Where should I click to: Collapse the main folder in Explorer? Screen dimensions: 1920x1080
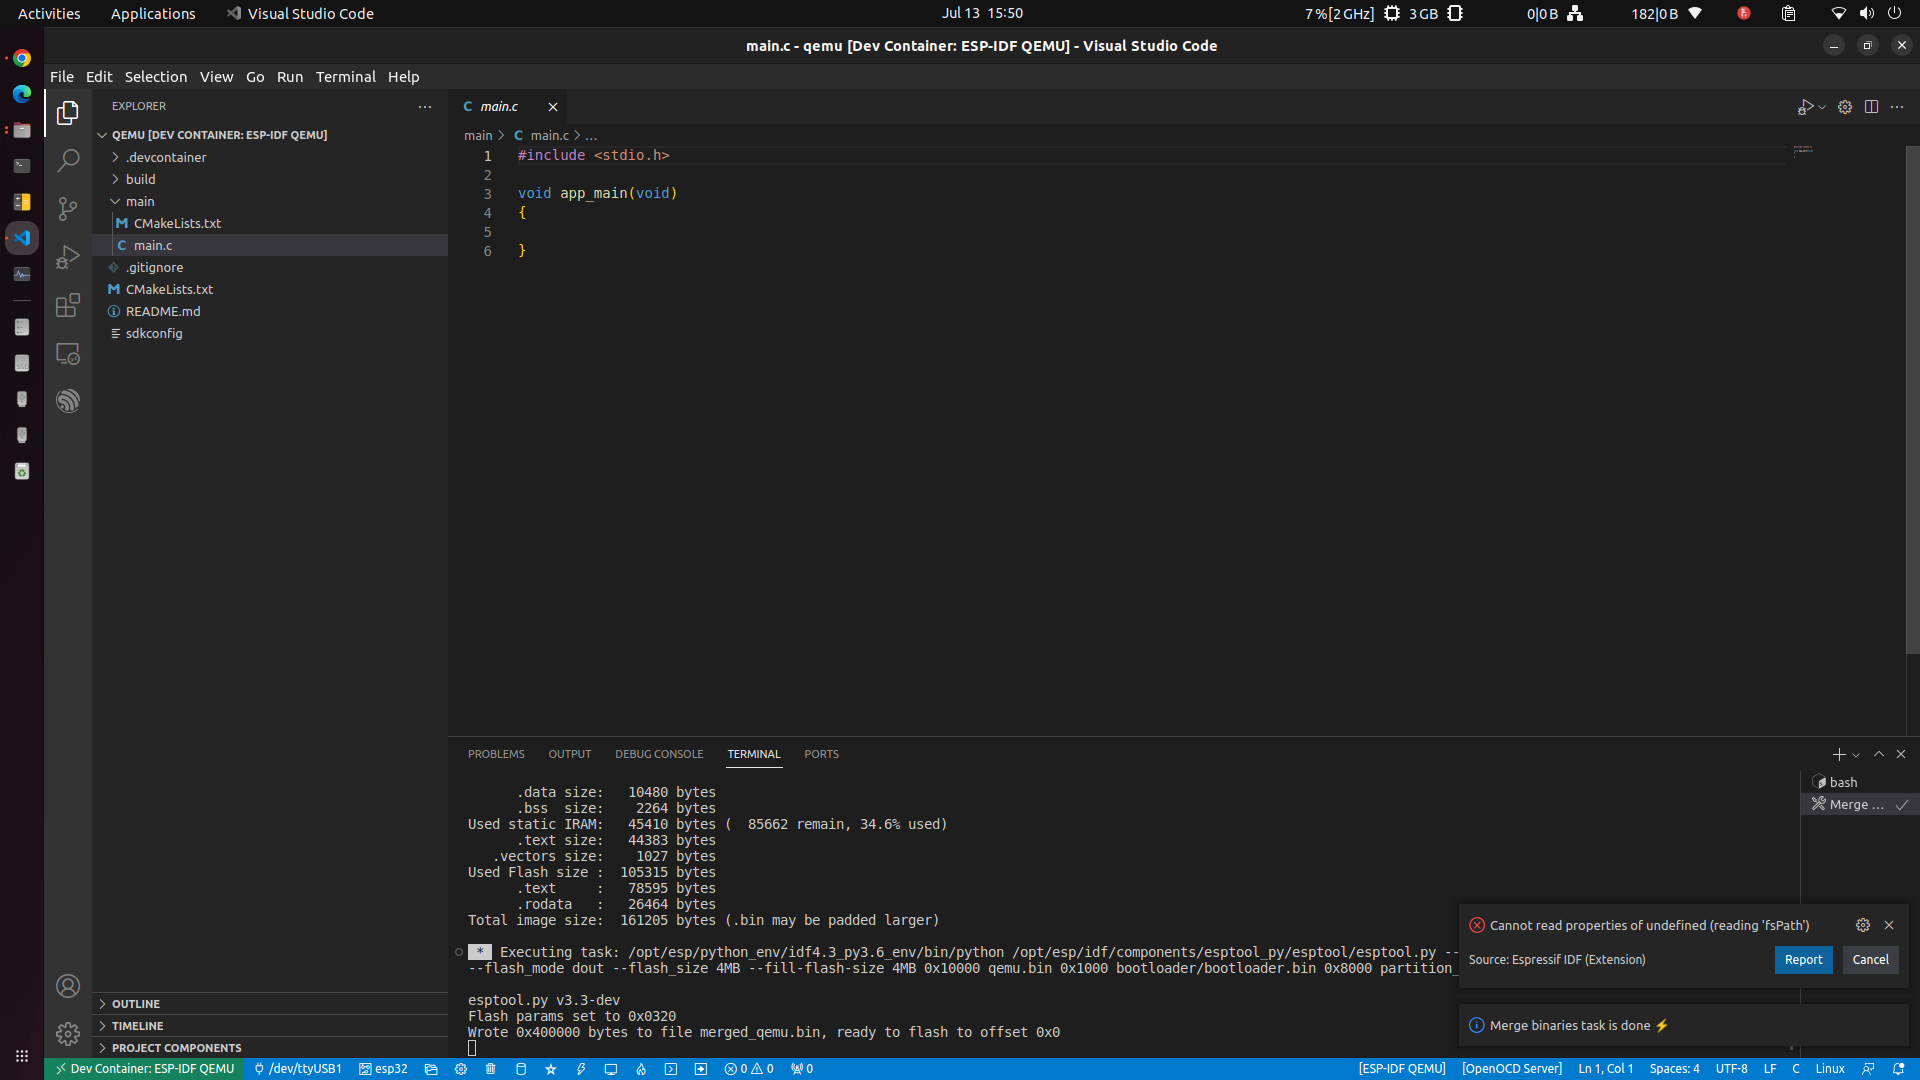(x=141, y=201)
